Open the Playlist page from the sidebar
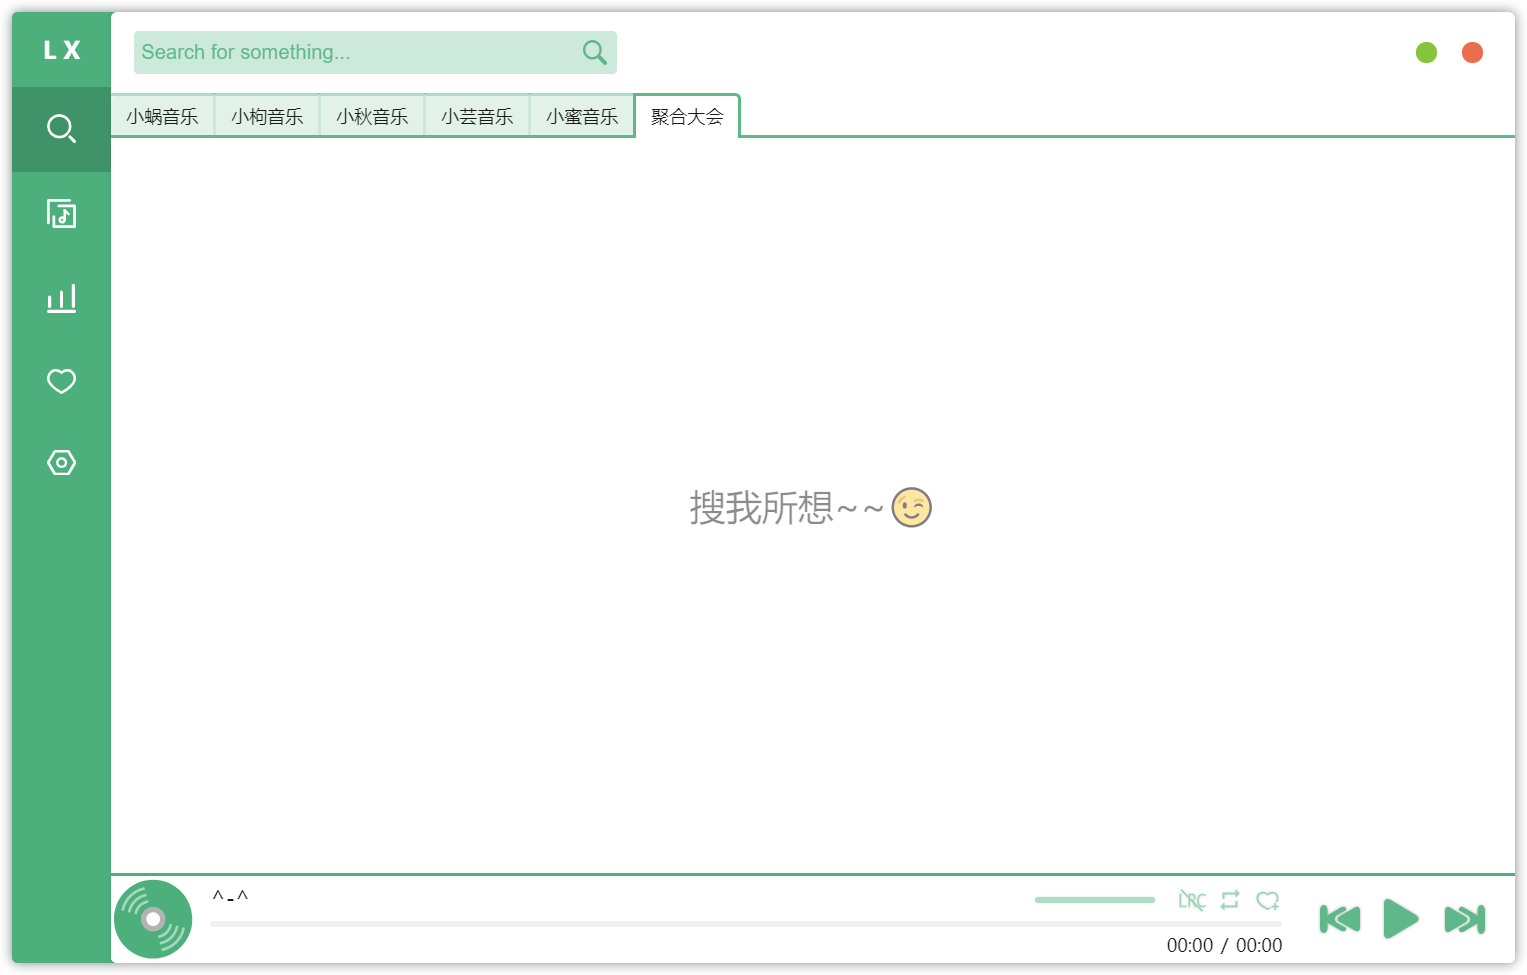Image resolution: width=1527 pixels, height=975 pixels. tap(61, 213)
